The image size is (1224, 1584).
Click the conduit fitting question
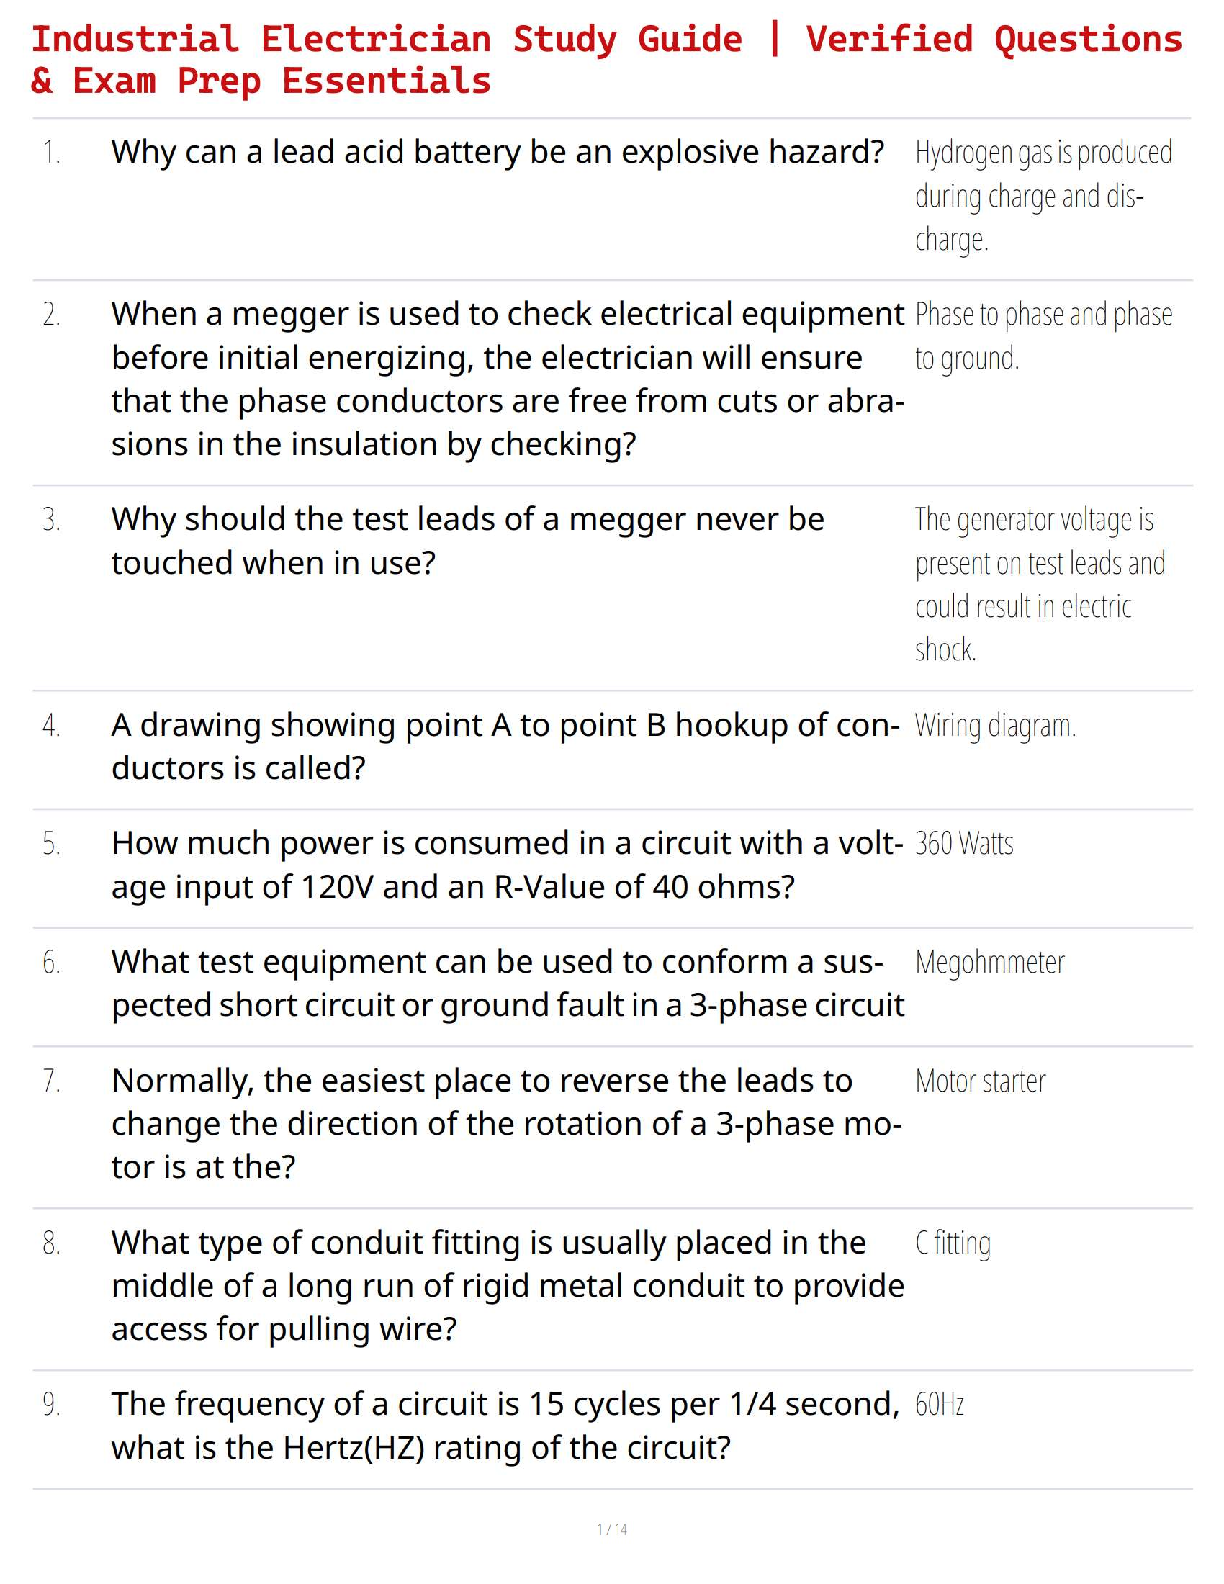point(507,1285)
